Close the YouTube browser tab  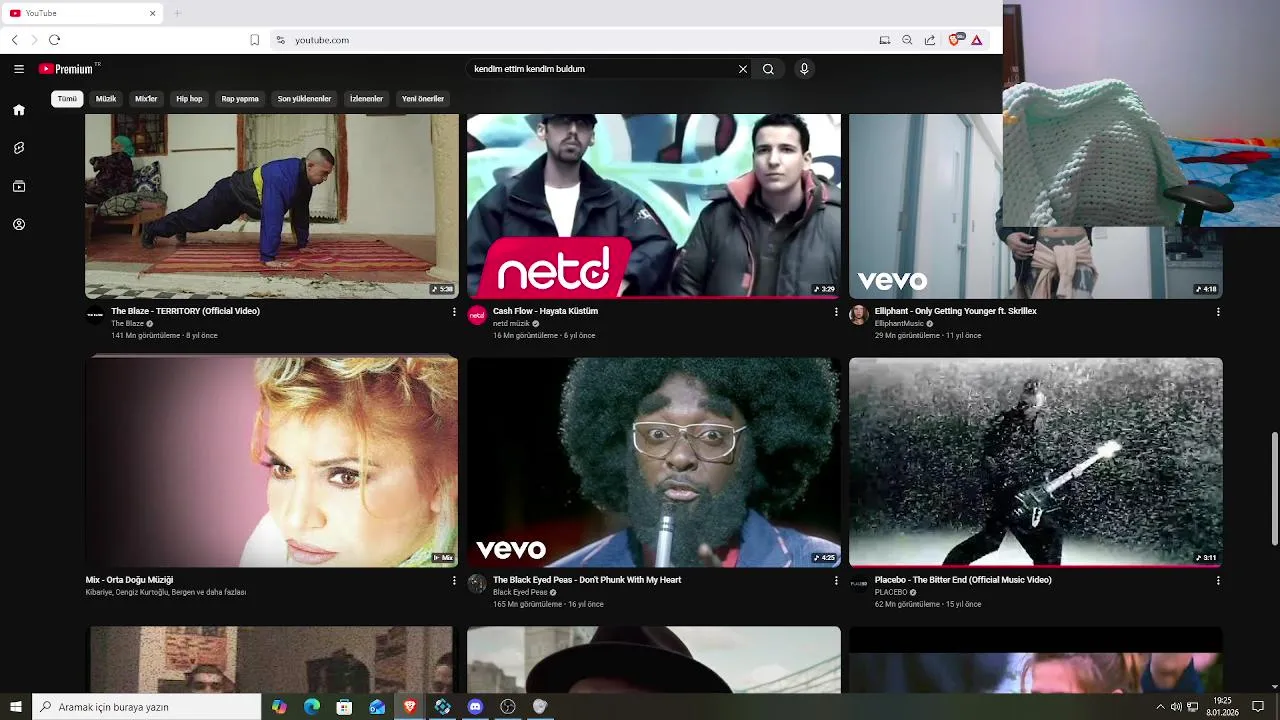[x=153, y=13]
